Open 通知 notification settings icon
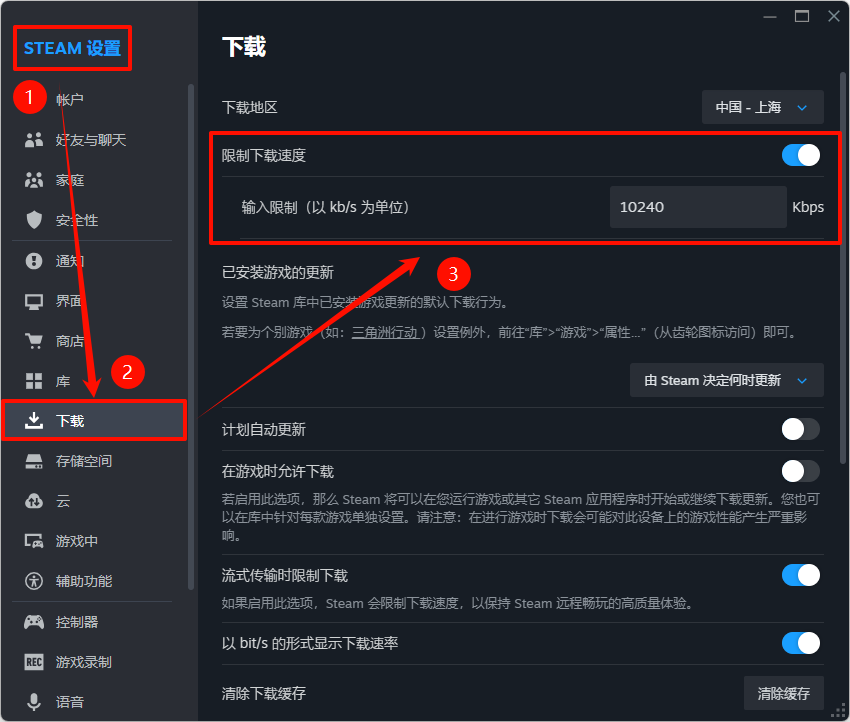 (32, 261)
